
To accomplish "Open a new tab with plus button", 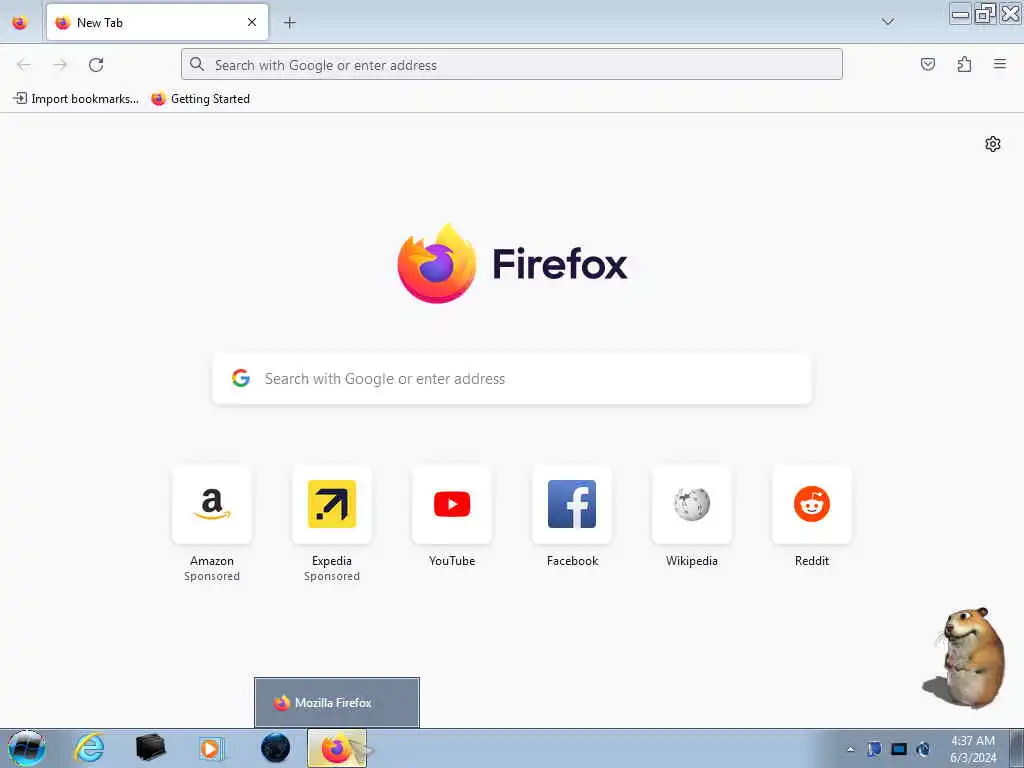I will click(289, 22).
